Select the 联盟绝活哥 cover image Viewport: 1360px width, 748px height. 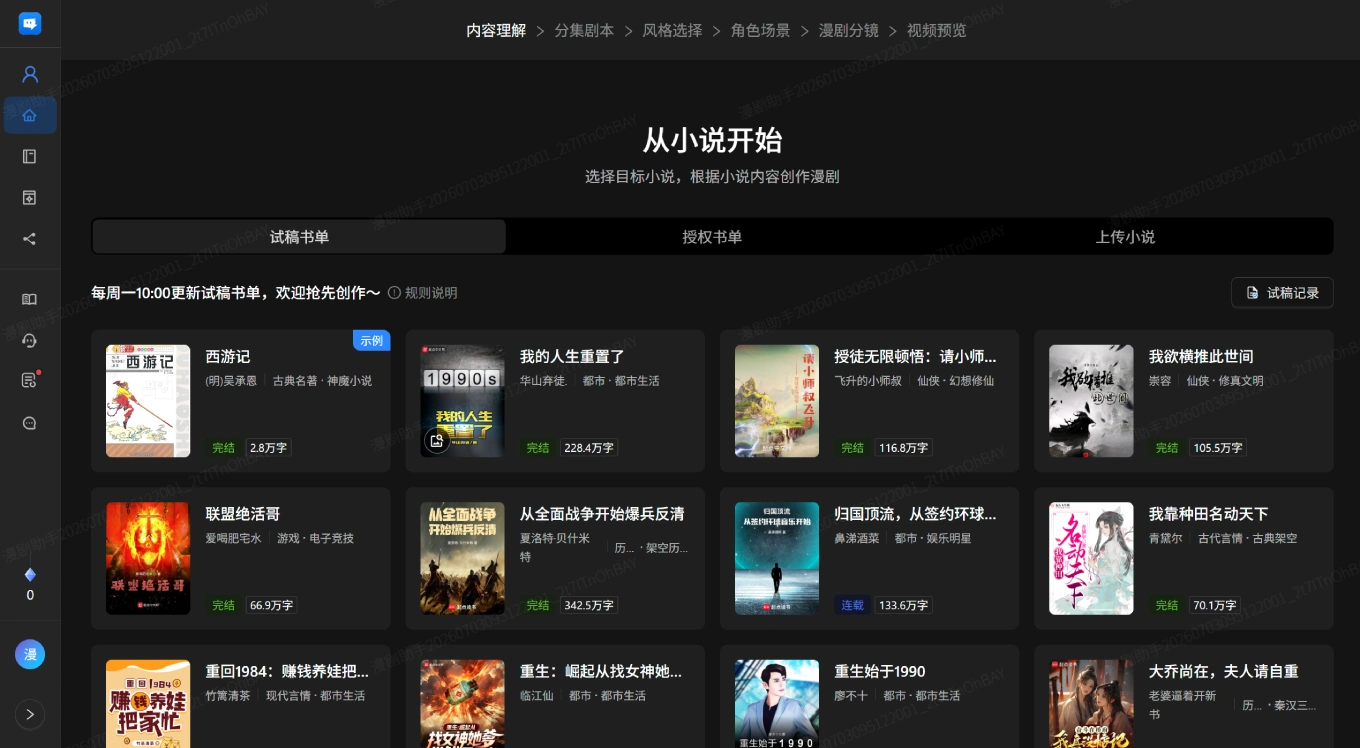(148, 558)
